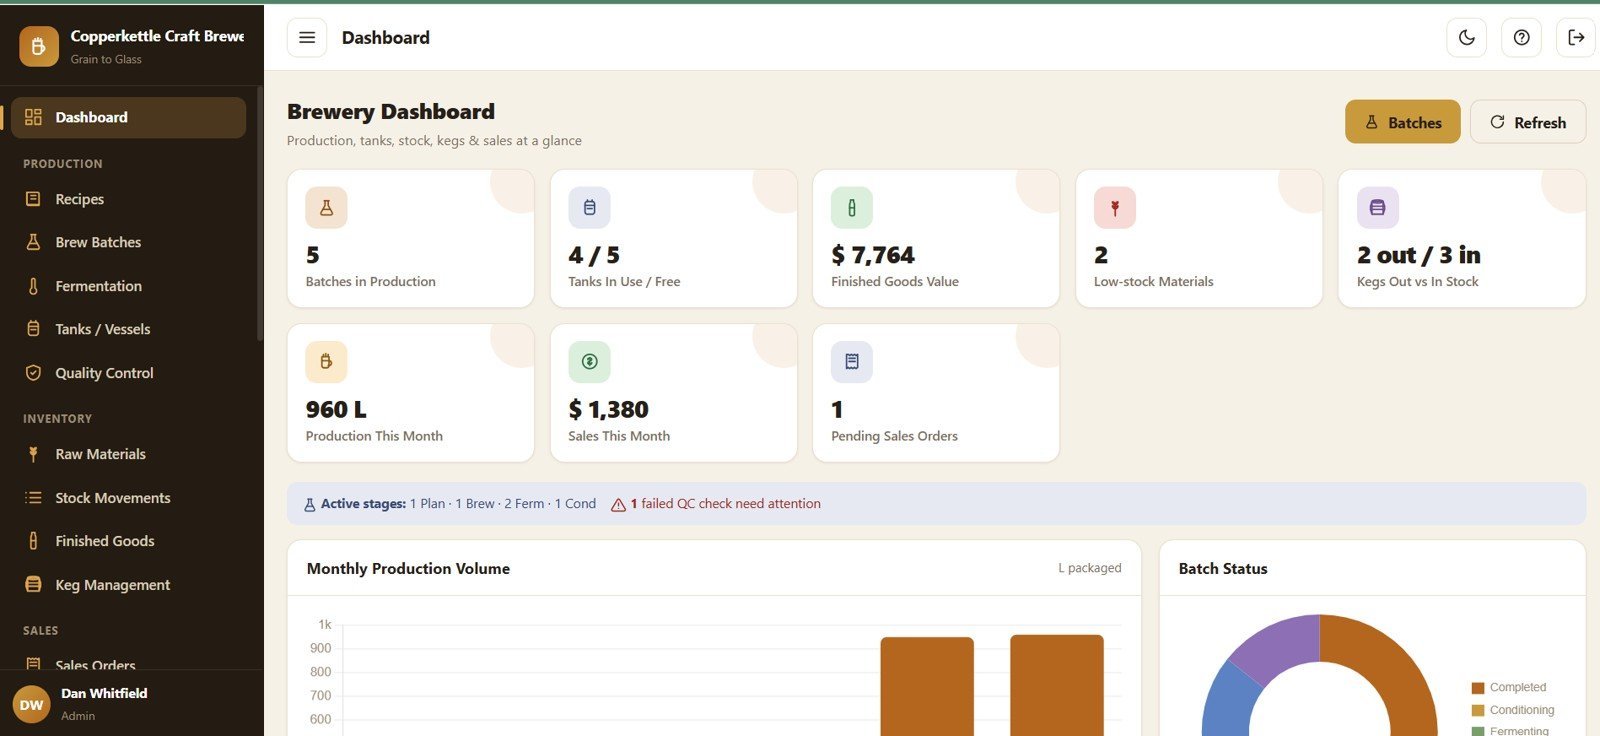Screen dimensions: 1600x736
Task: Toggle the sidebar hamburger menu
Action: point(307,37)
